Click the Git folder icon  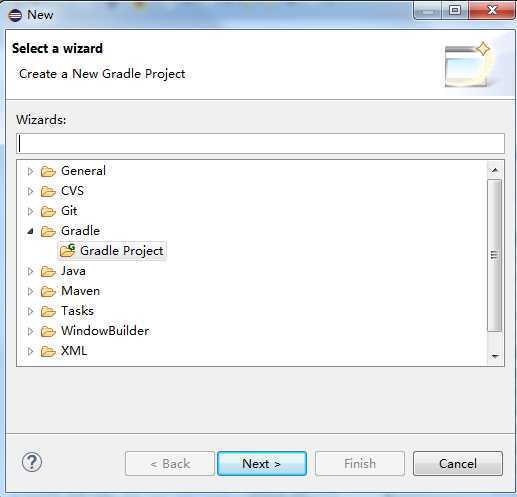[48, 211]
